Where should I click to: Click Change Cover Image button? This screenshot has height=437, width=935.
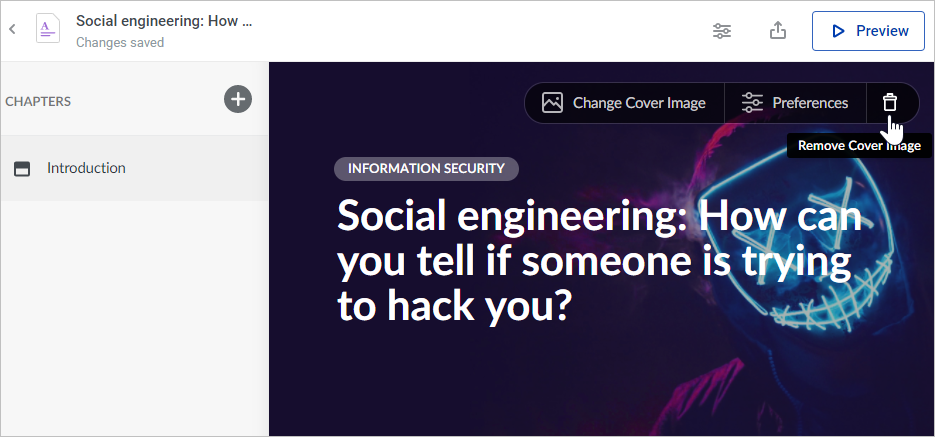click(624, 103)
